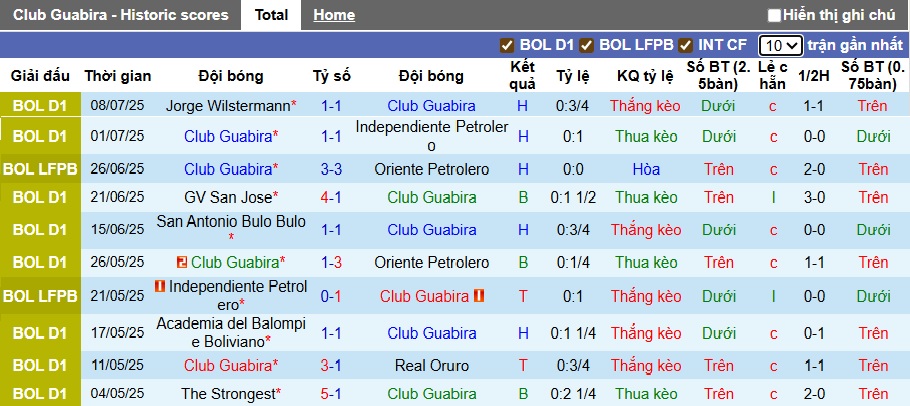Click the 5-1 score for The Strongest
The image size is (910, 406).
coord(331,394)
